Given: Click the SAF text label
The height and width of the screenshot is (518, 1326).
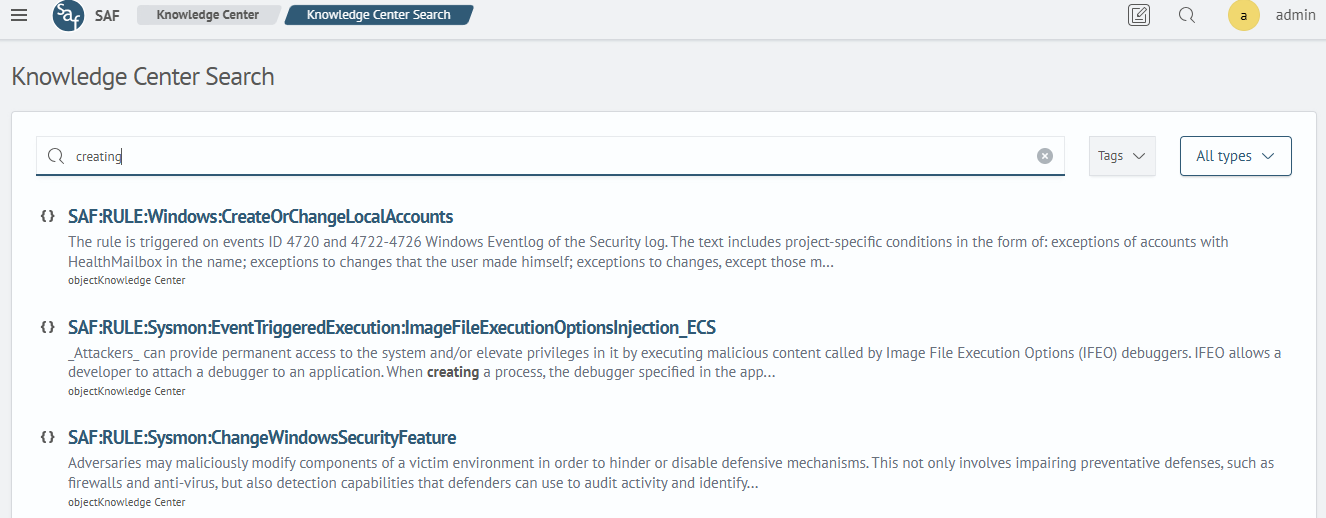Looking at the screenshot, I should 107,16.
